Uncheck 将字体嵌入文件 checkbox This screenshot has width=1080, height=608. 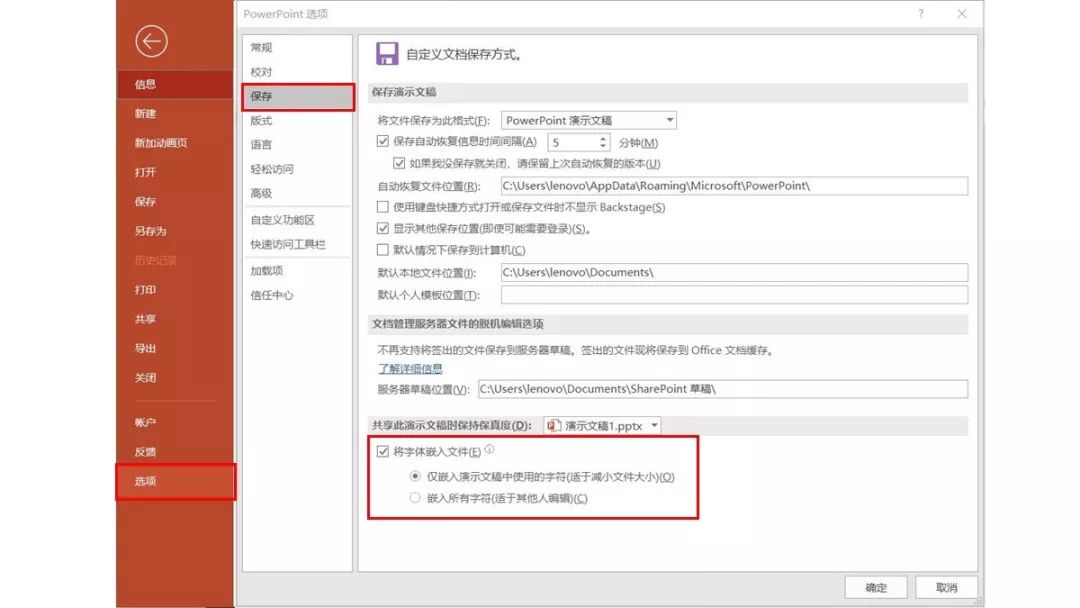pos(382,451)
